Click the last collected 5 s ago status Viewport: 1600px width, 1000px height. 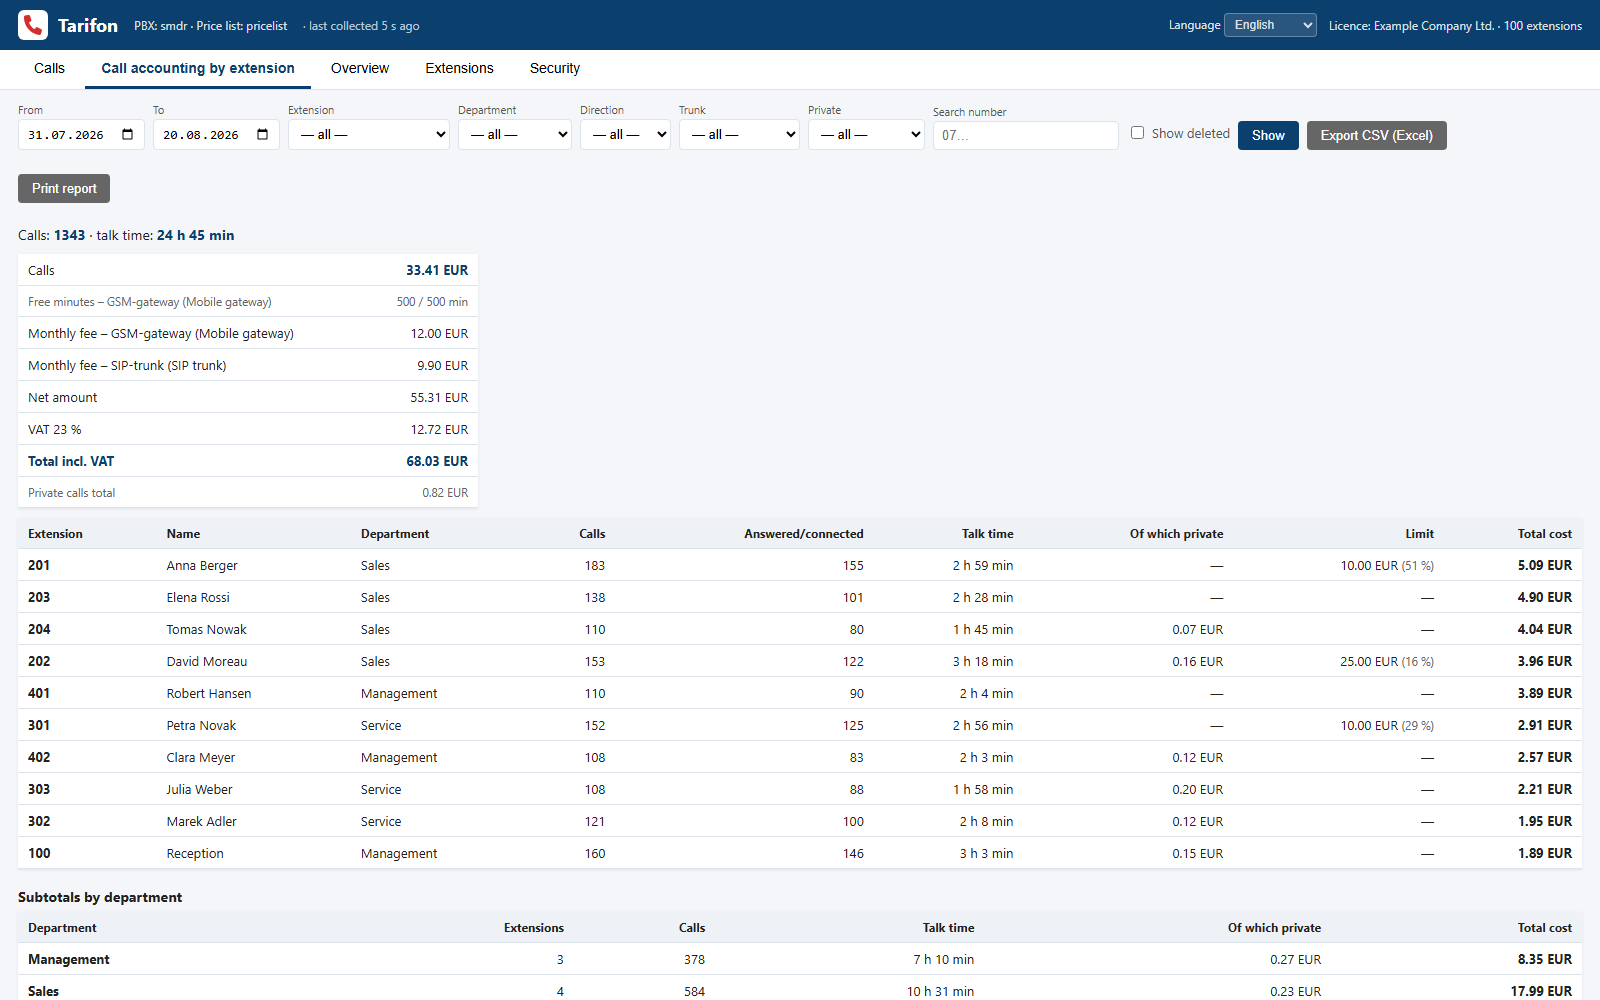tap(364, 25)
